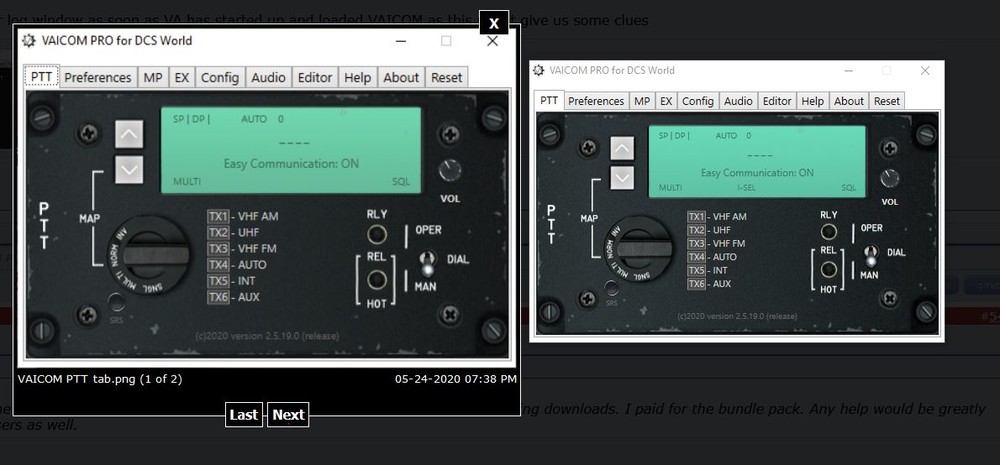Adjust VOL knob in right window panel
Screen dimensions: 1000x465
pyautogui.click(x=889, y=178)
